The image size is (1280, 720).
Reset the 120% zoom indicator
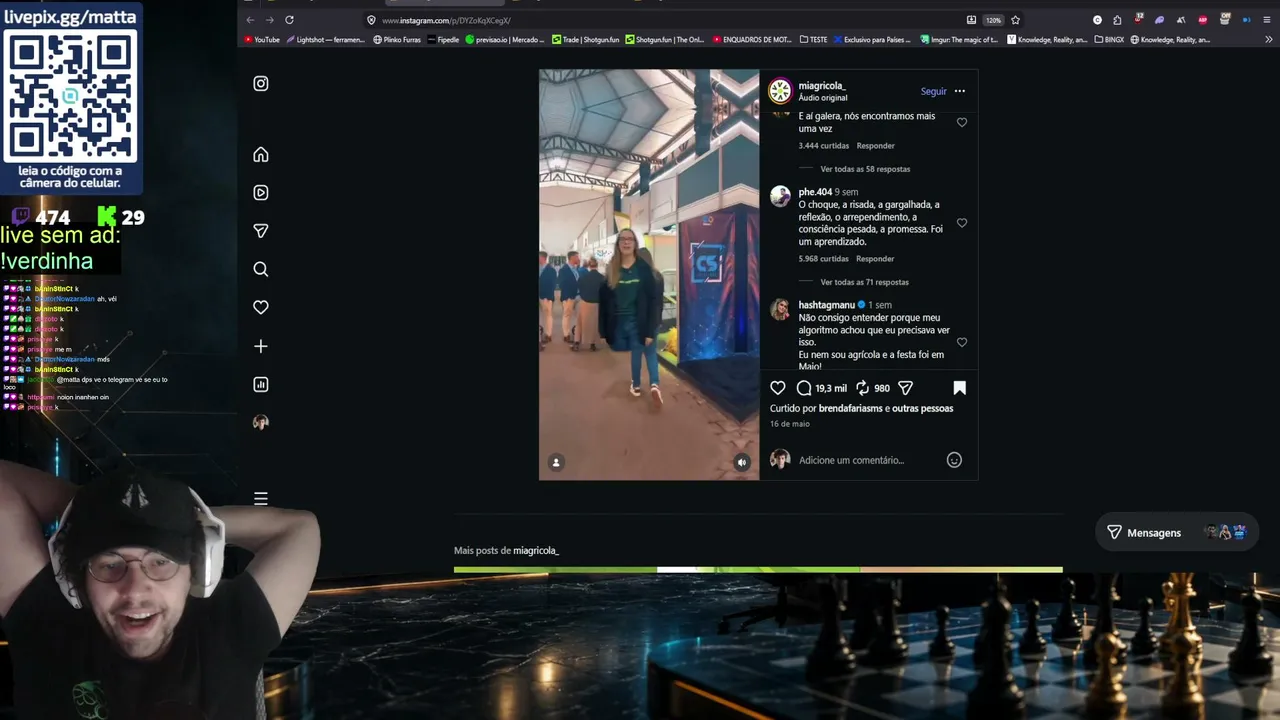[993, 20]
